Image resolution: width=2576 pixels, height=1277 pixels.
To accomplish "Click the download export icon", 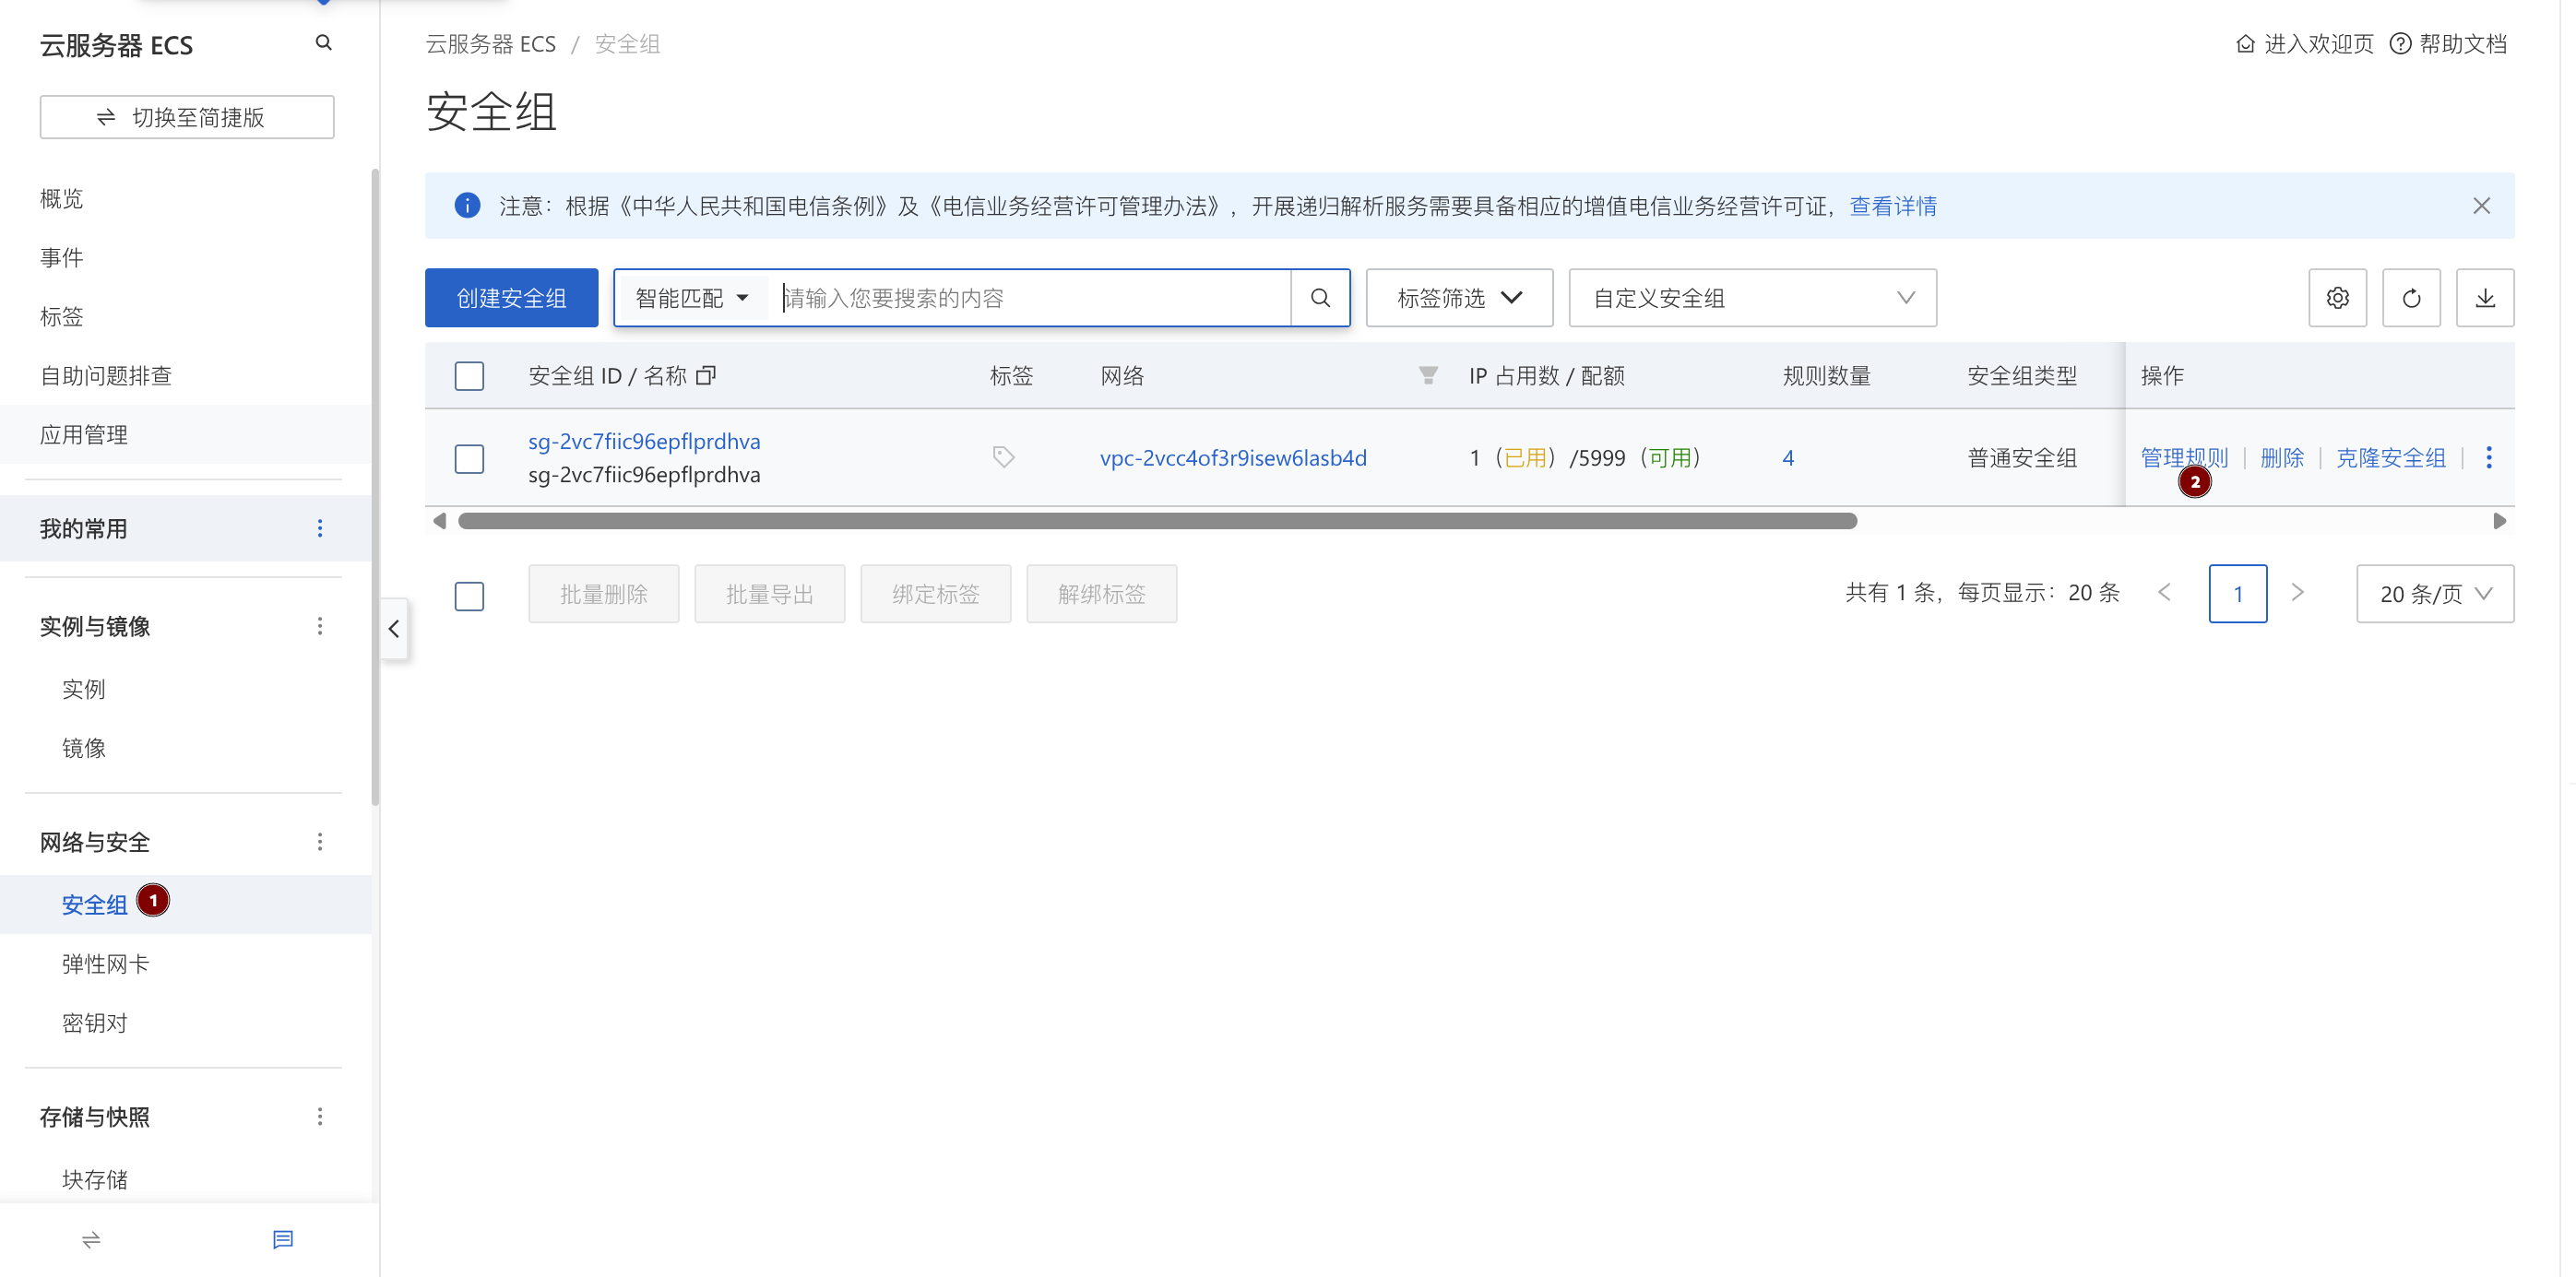I will pos(2484,298).
